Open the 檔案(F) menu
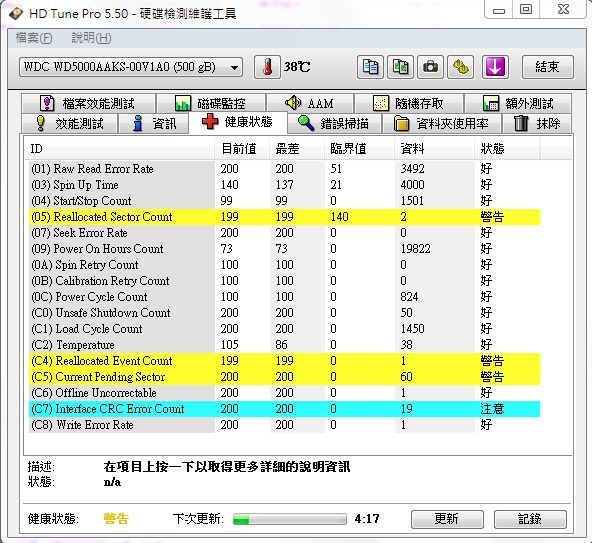The image size is (592, 543). pyautogui.click(x=34, y=38)
